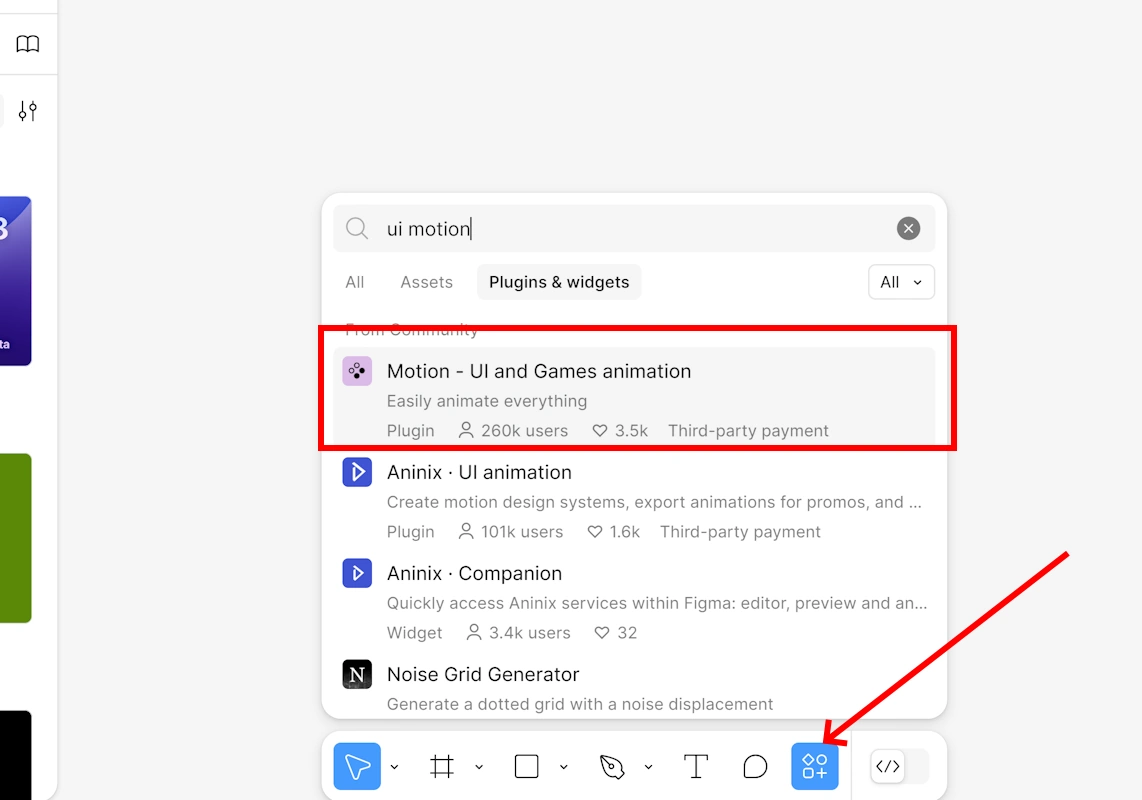Click 'Easily animate everything' description

487,401
